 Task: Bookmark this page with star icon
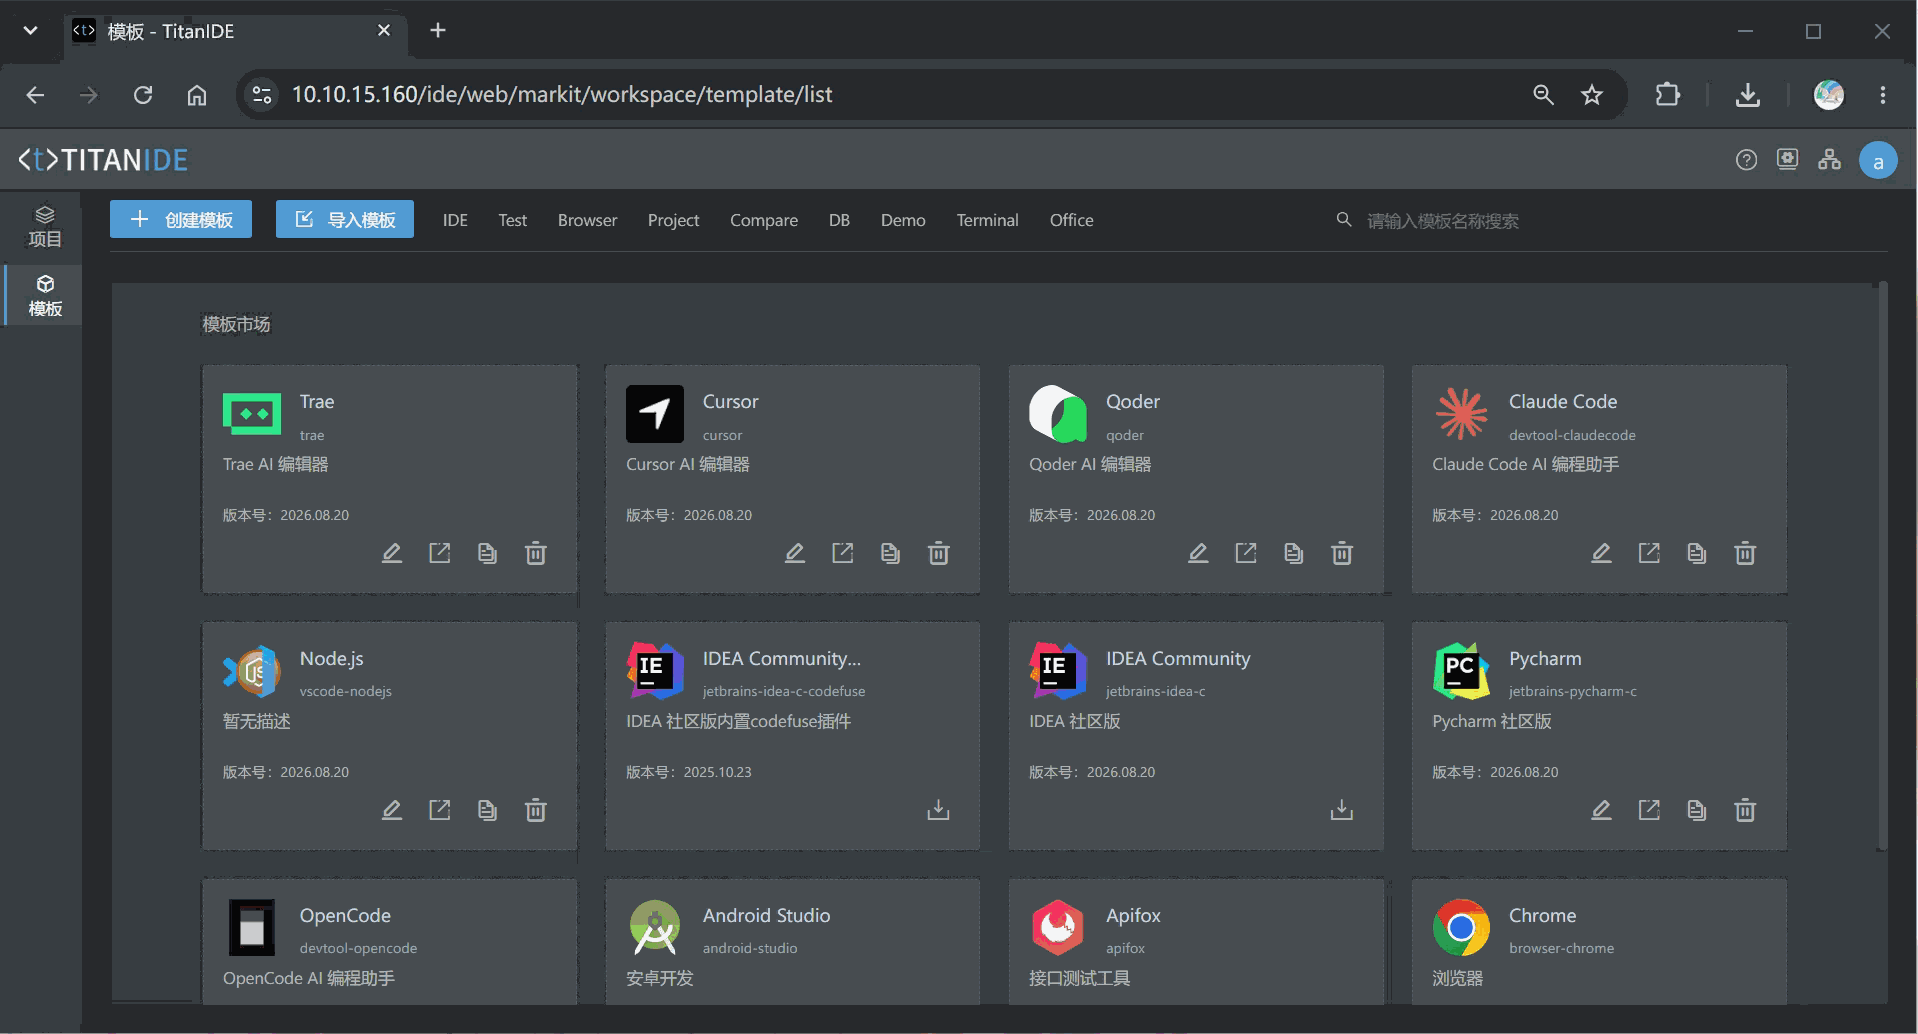coord(1591,95)
